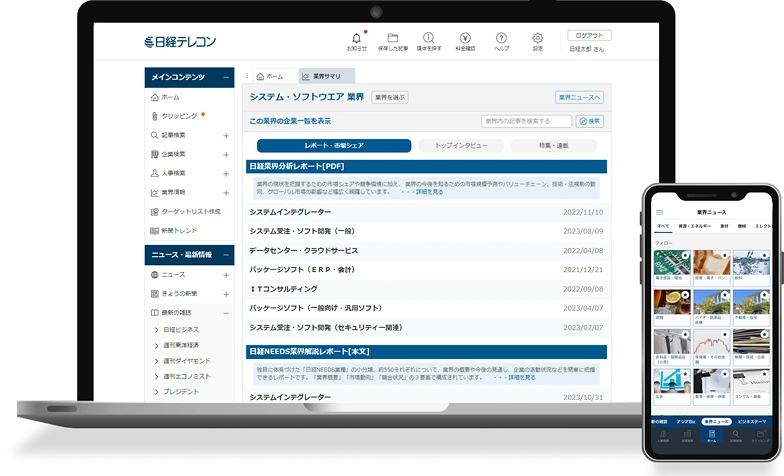Viewport: 784px width, 476px height.
Task: Toggle follow star on 飲料 water card
Action: (764, 256)
